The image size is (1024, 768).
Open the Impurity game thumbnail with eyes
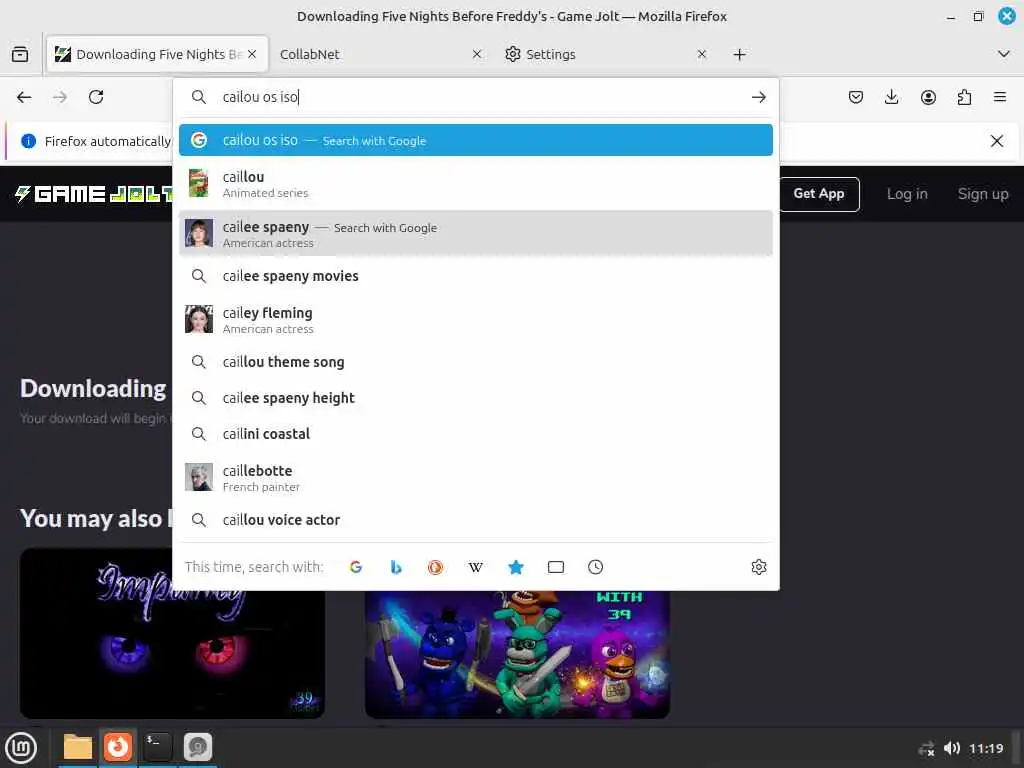172,632
